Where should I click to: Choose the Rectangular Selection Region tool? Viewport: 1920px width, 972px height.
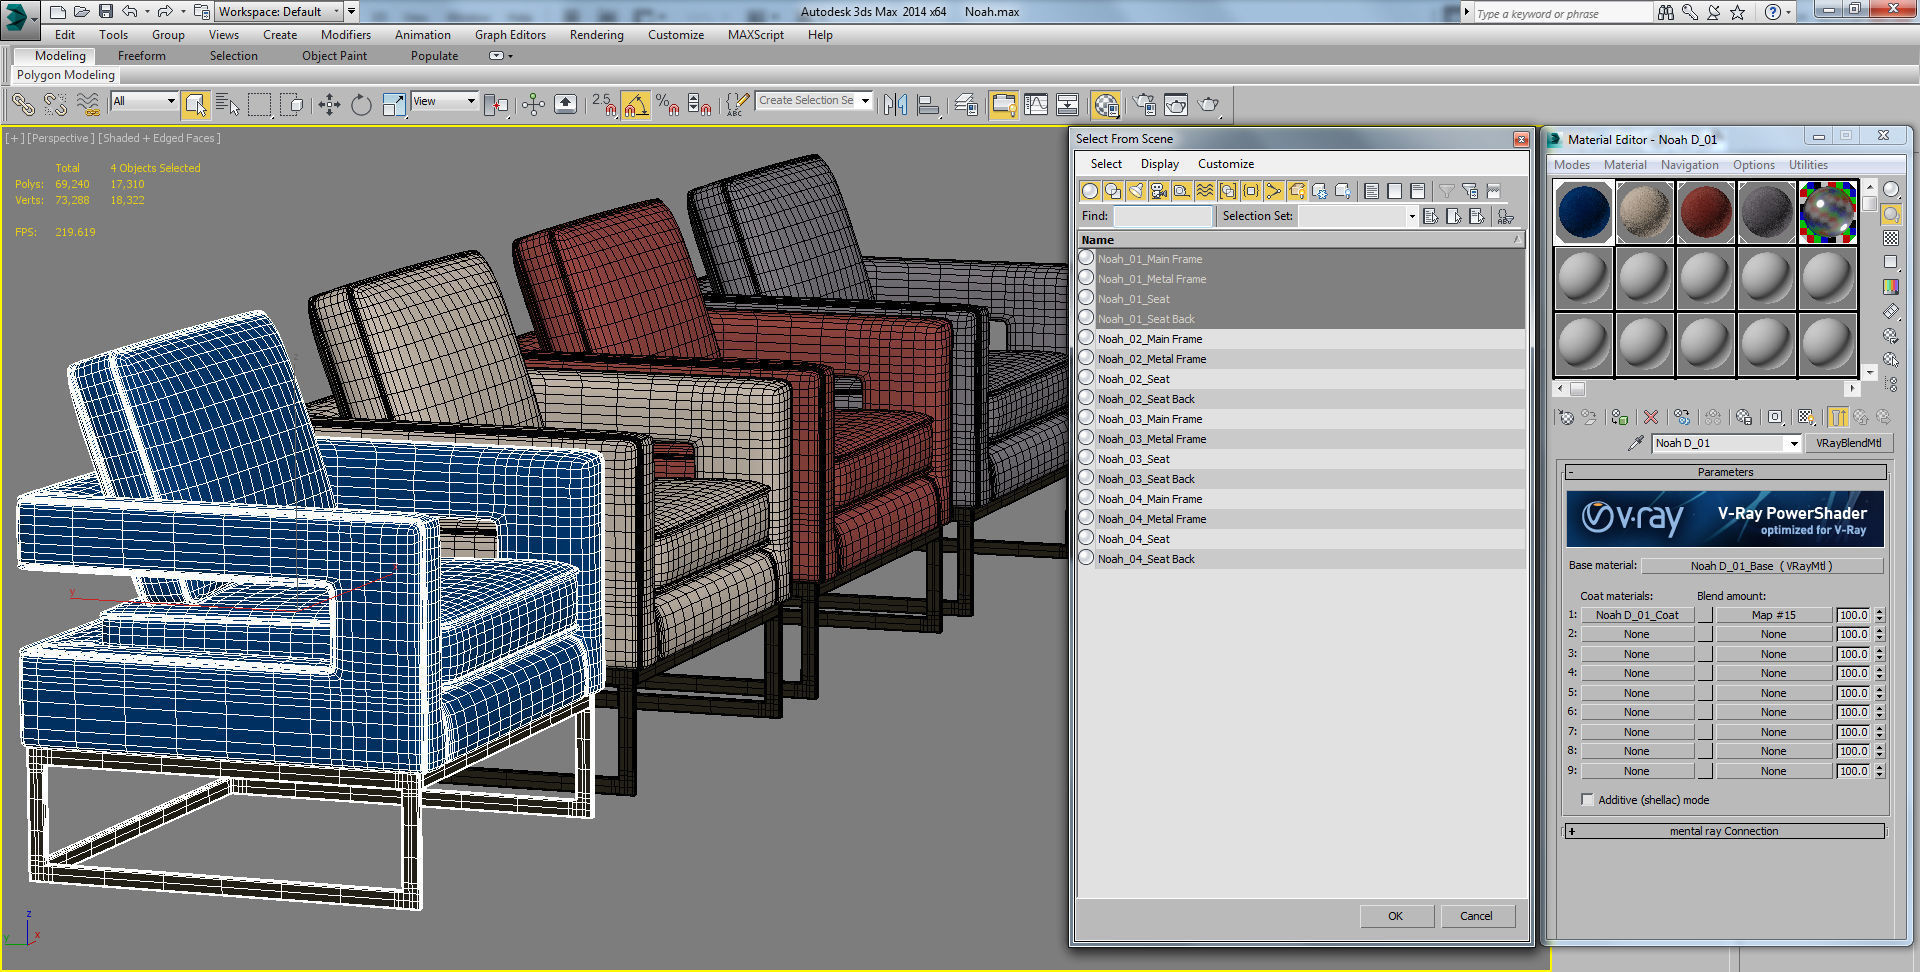click(259, 104)
